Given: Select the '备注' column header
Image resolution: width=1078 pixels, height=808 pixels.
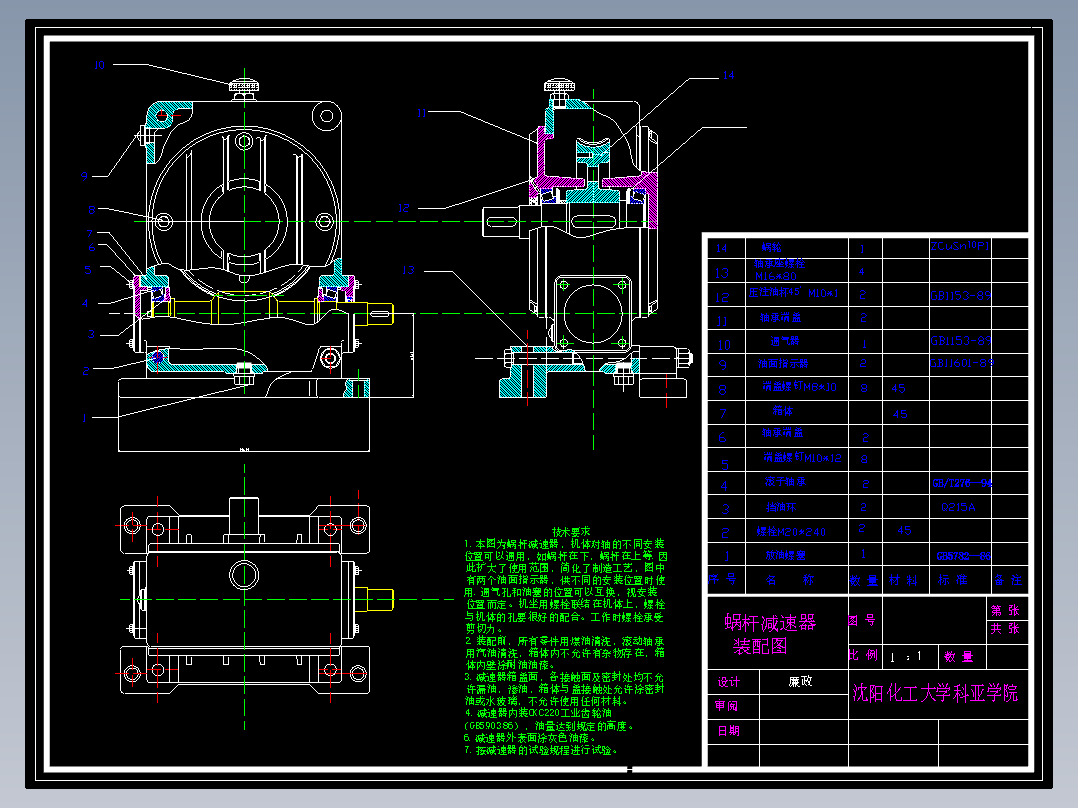Looking at the screenshot, I should pos(1008,580).
